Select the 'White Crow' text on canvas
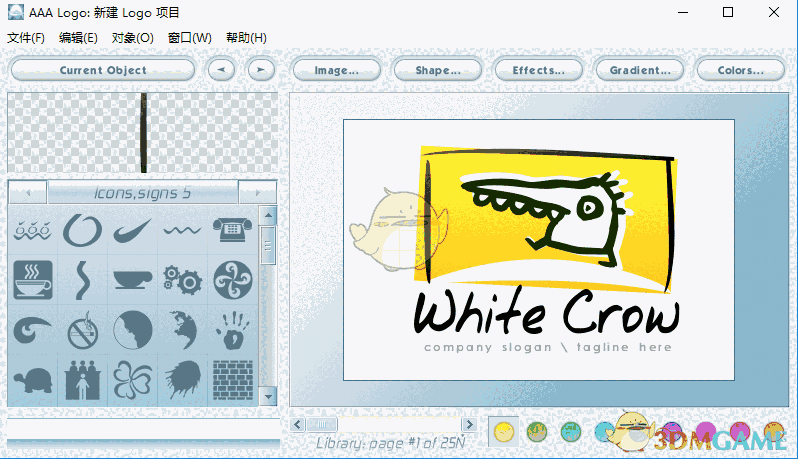The height and width of the screenshot is (459, 798). pos(547,312)
